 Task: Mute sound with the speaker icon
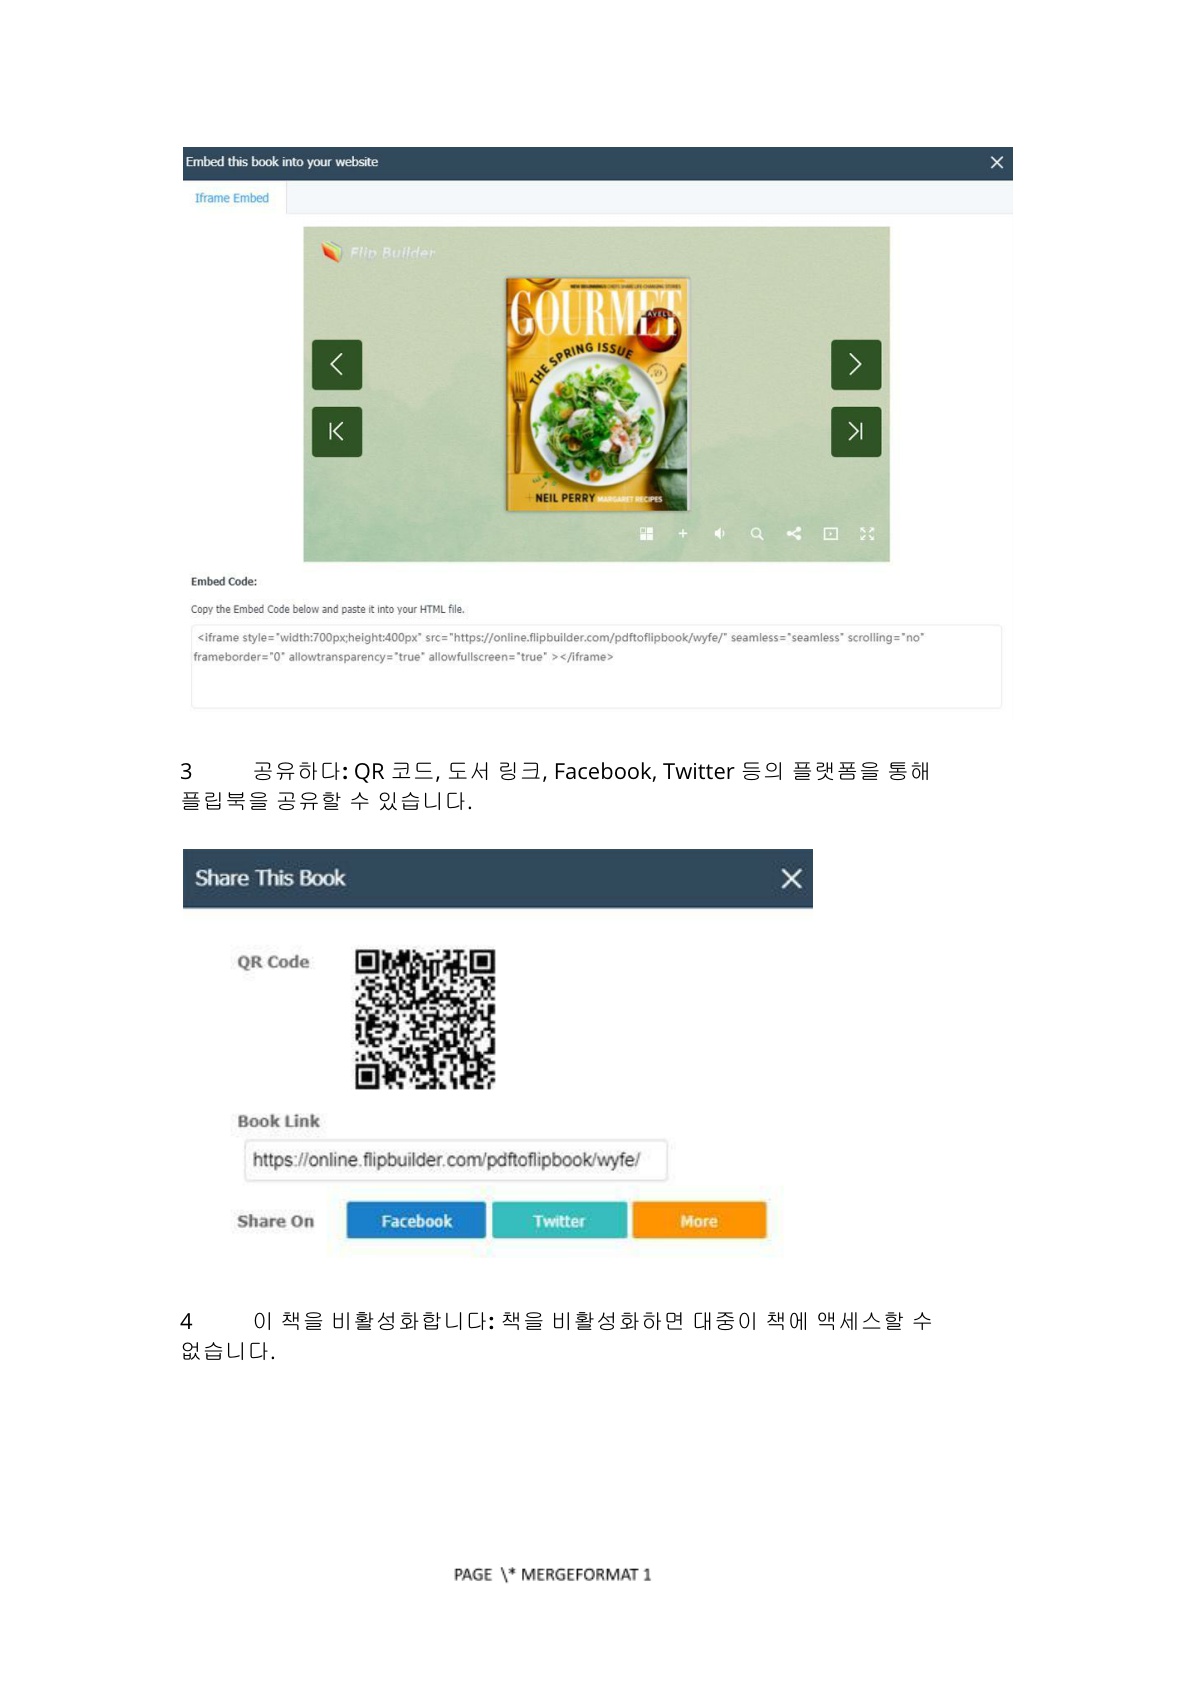click(719, 534)
